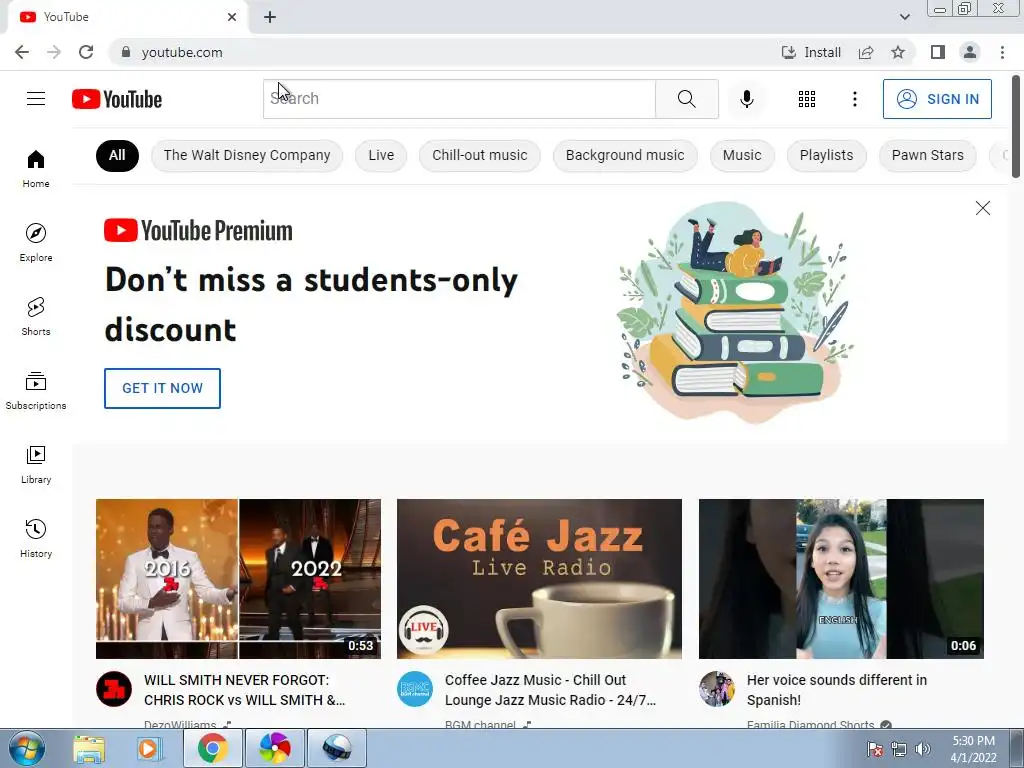Screen dimensions: 1024x768
Task: Click the Install app button in address bar
Action: pyautogui.click(x=812, y=52)
